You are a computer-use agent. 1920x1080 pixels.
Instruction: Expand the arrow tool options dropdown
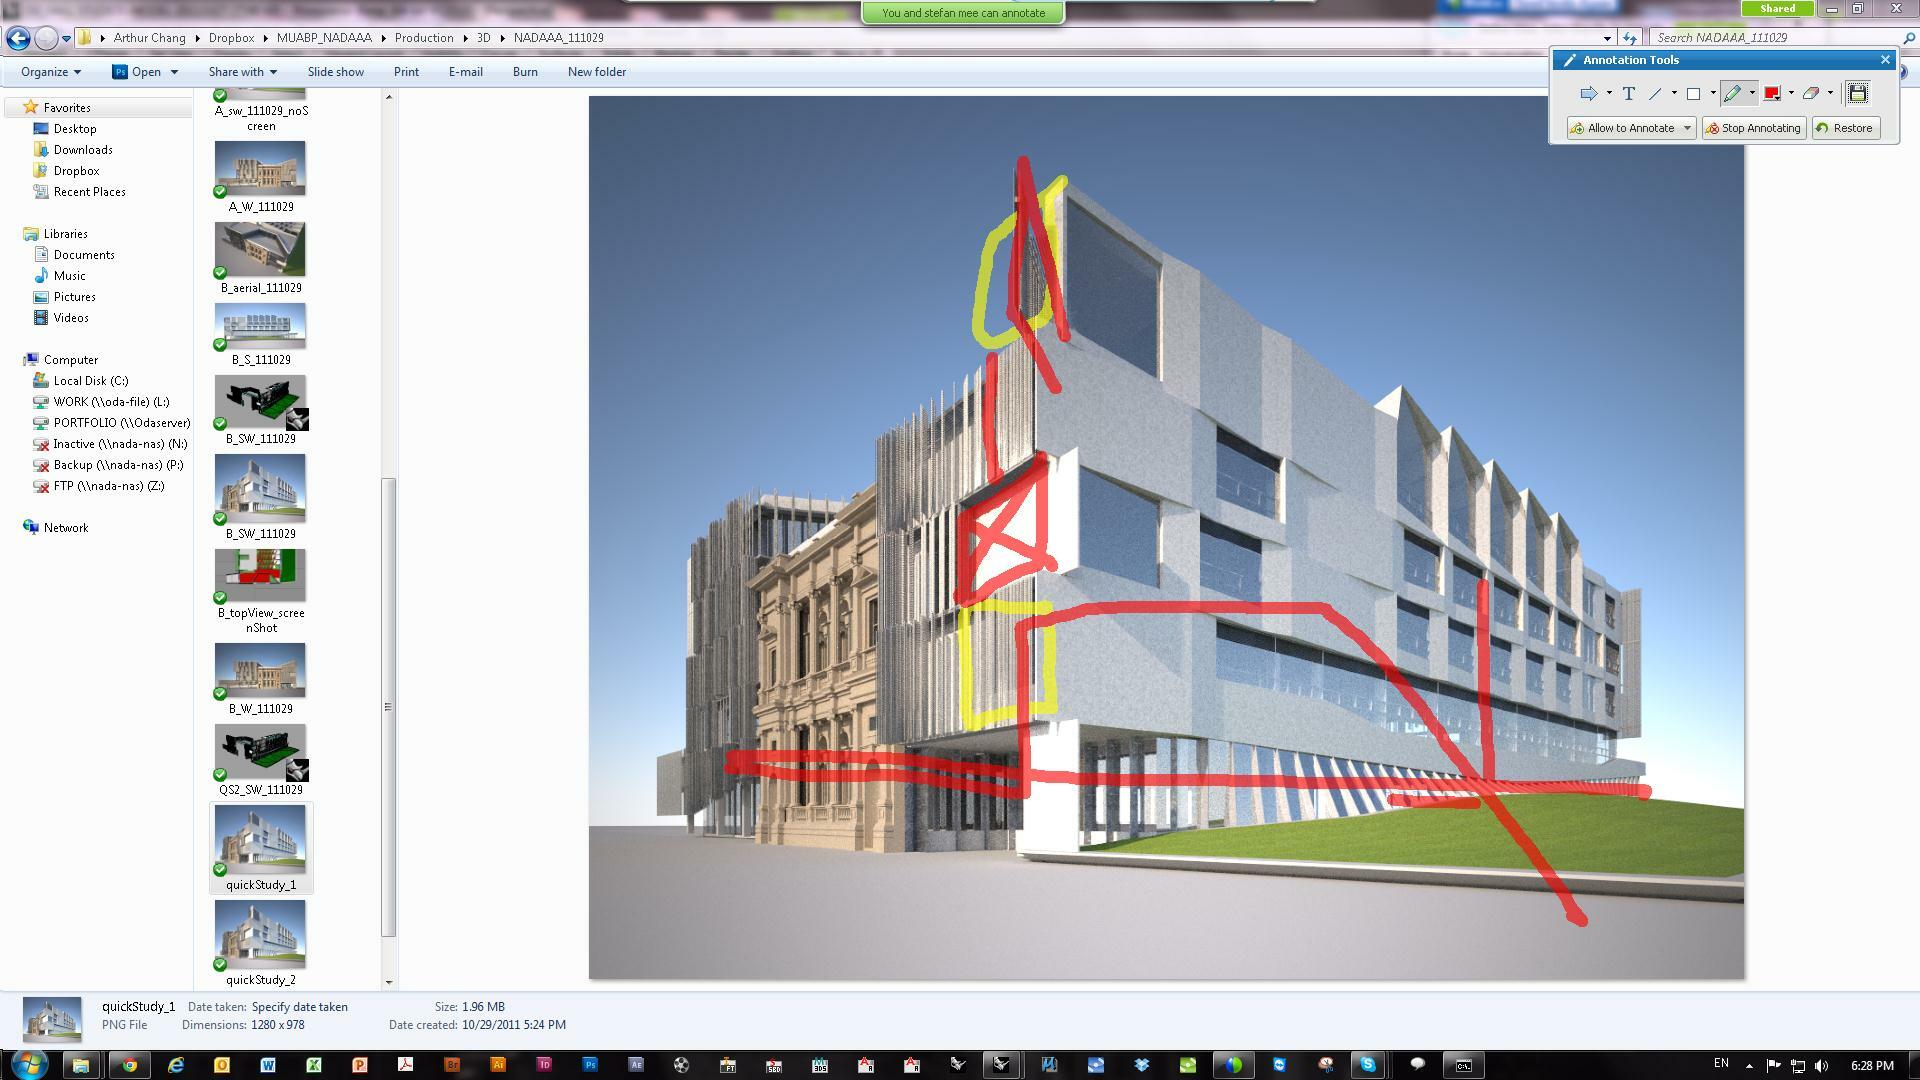pyautogui.click(x=1609, y=93)
